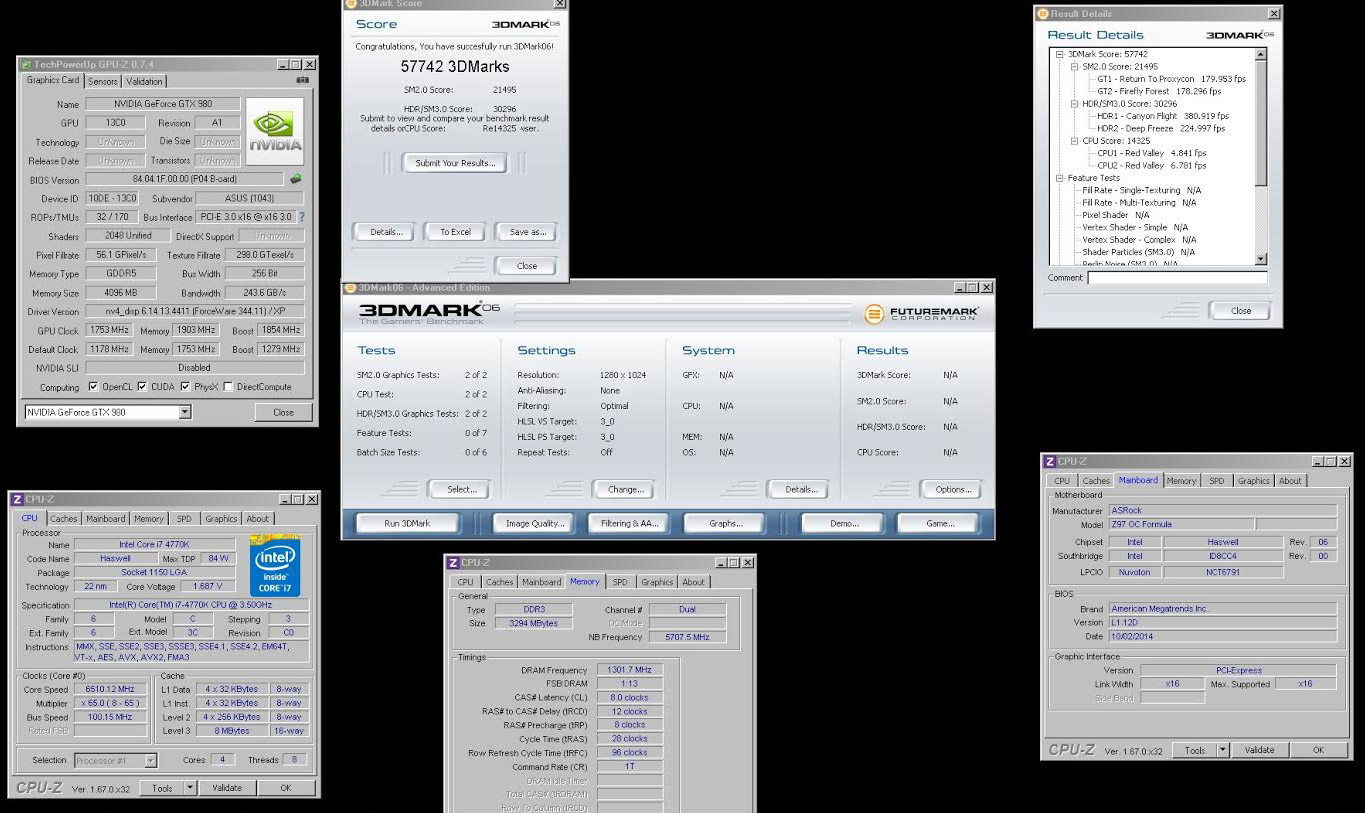Viewport: 1365px width, 813px height.
Task: Click the Result Details title bar icon
Action: pyautogui.click(x=1043, y=14)
